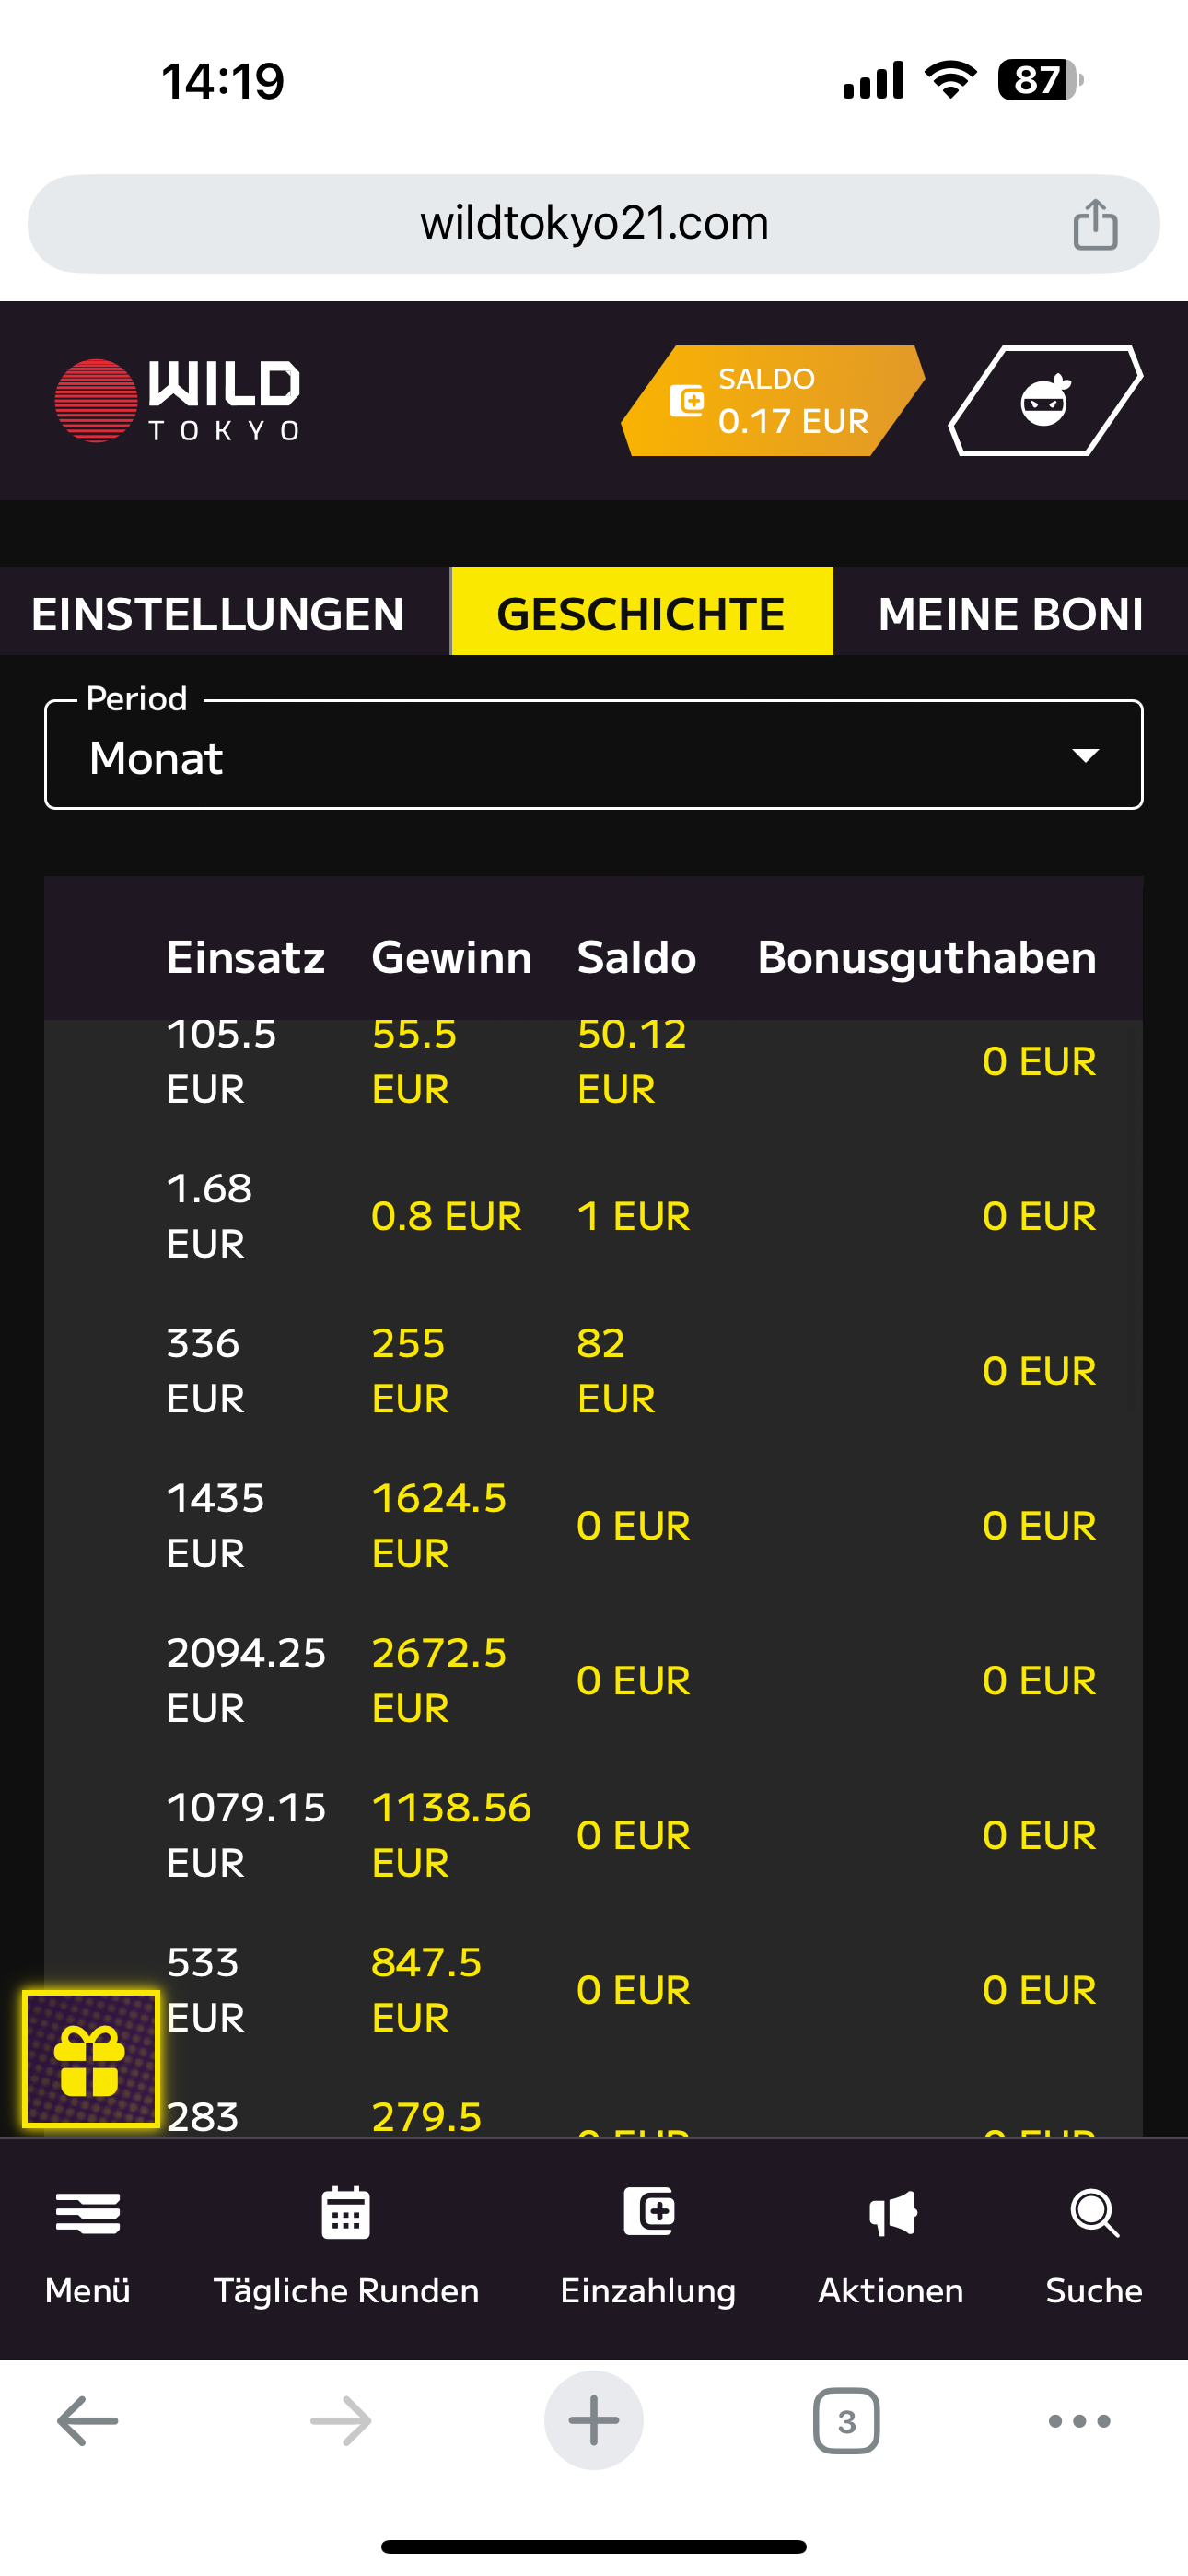The height and width of the screenshot is (2576, 1188).
Task: Tap the Suche magnifier icon
Action: click(1094, 2213)
